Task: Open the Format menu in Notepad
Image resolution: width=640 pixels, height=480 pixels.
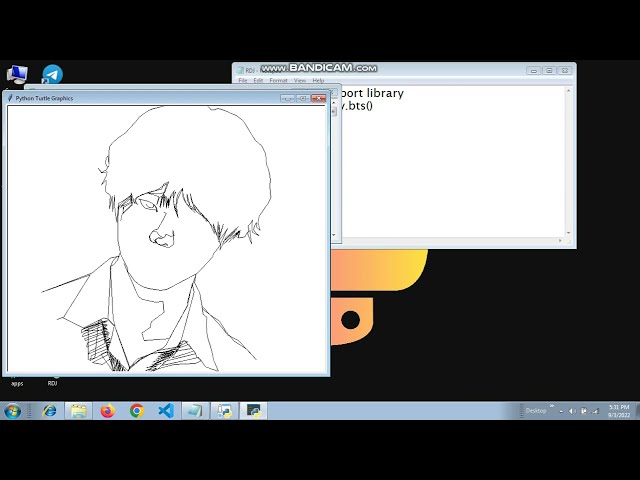Action: click(278, 80)
